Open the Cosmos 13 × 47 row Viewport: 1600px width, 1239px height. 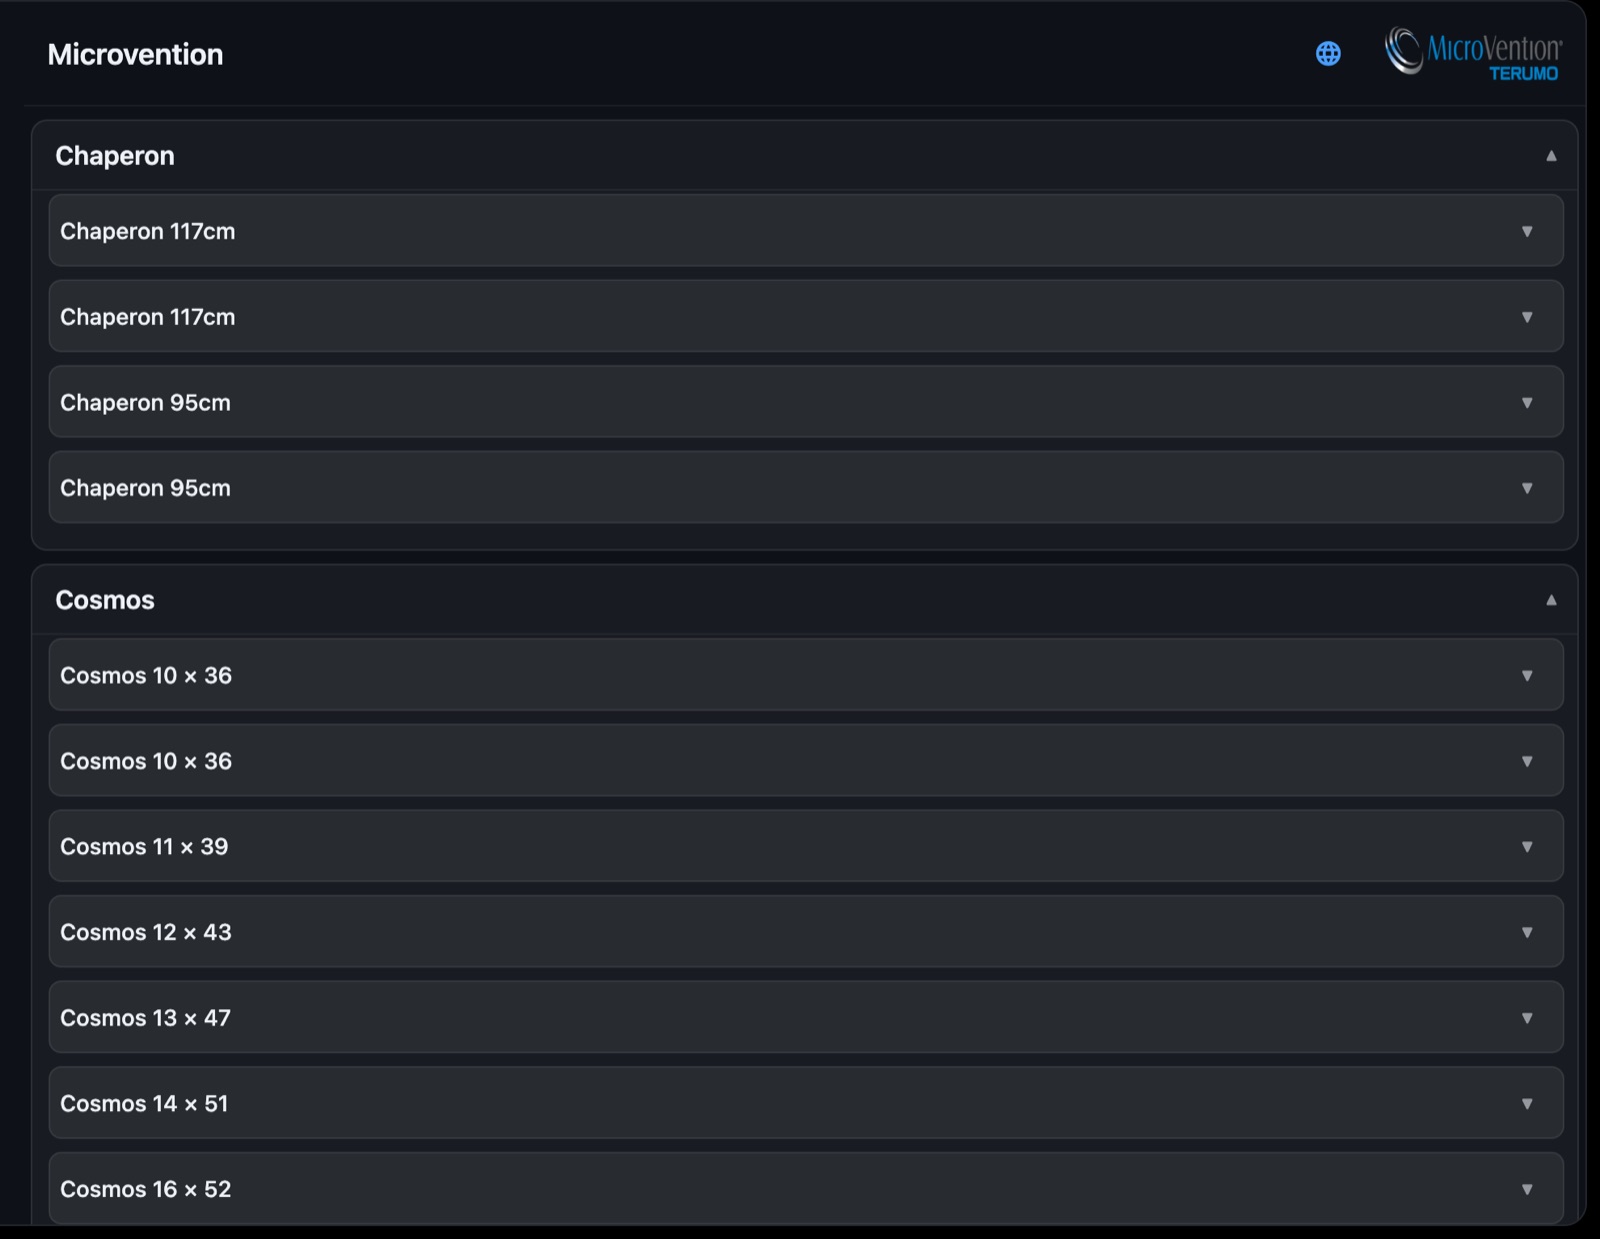click(806, 1017)
